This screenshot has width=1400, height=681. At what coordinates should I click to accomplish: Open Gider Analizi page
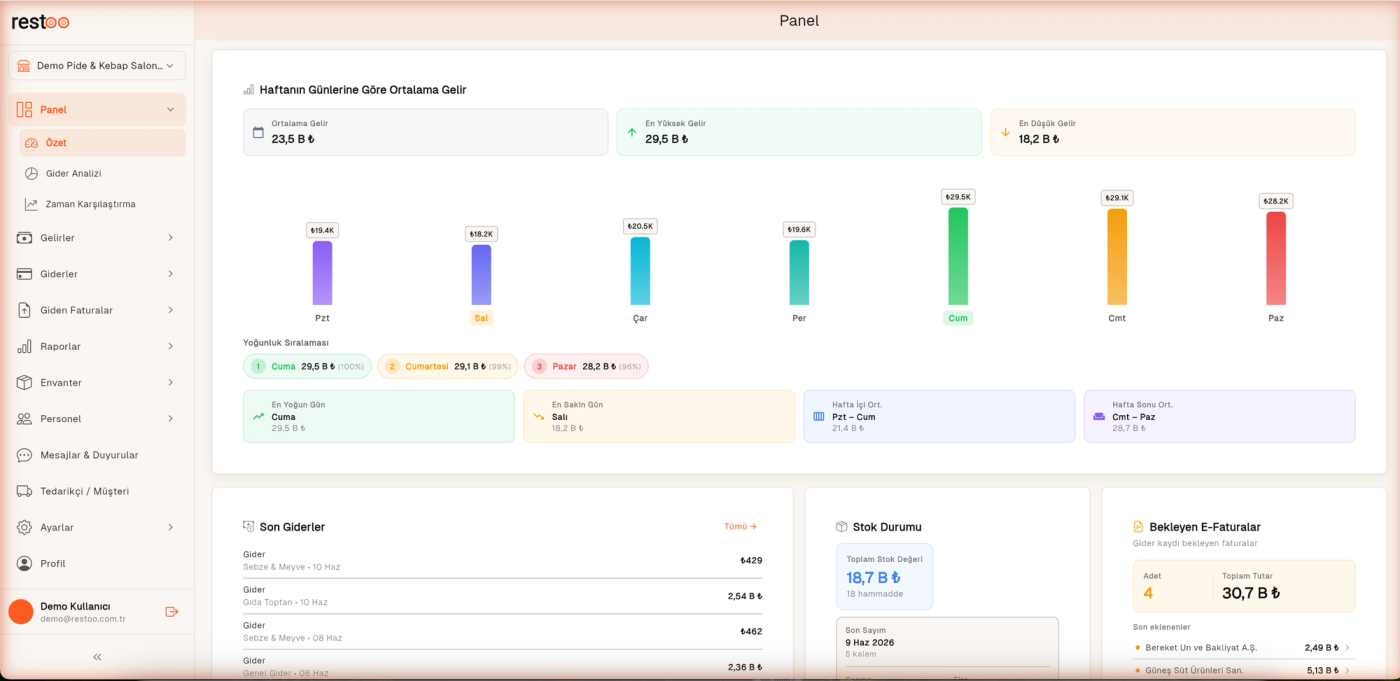[x=102, y=173]
